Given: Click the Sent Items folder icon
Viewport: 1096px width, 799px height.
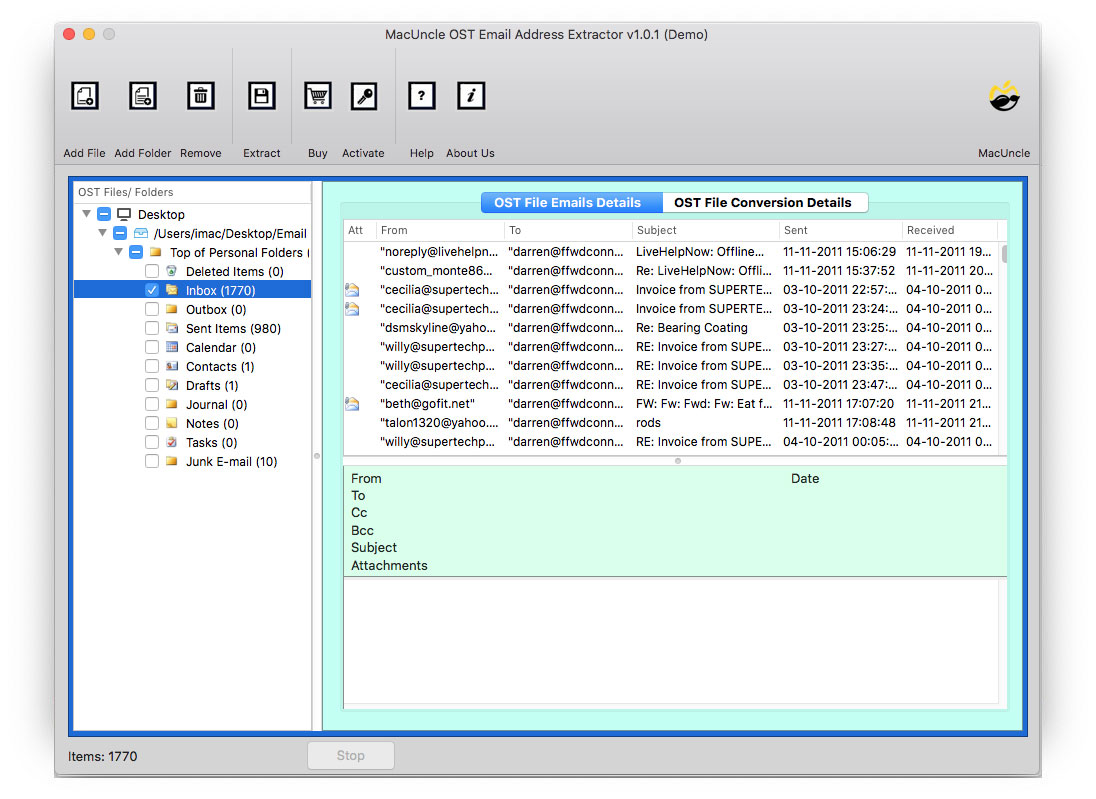Looking at the screenshot, I should [x=171, y=328].
